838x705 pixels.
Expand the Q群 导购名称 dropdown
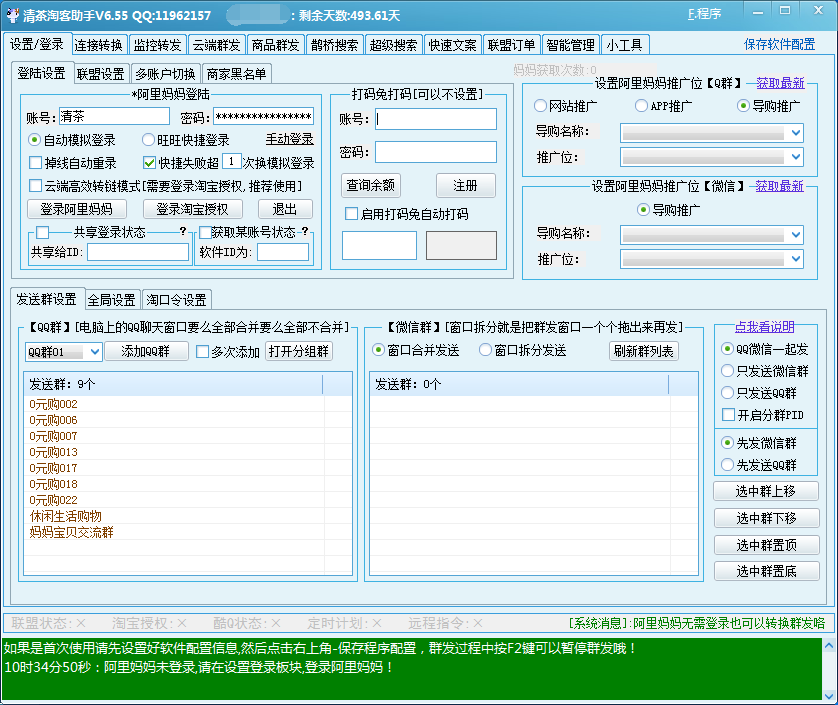pos(796,133)
